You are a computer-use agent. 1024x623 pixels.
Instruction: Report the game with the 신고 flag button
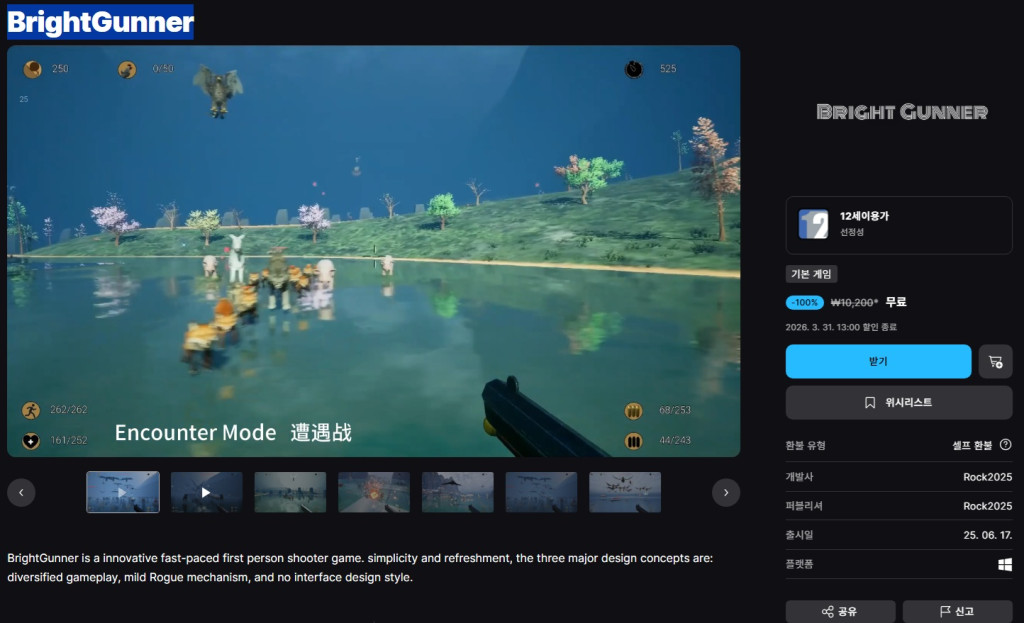[957, 611]
